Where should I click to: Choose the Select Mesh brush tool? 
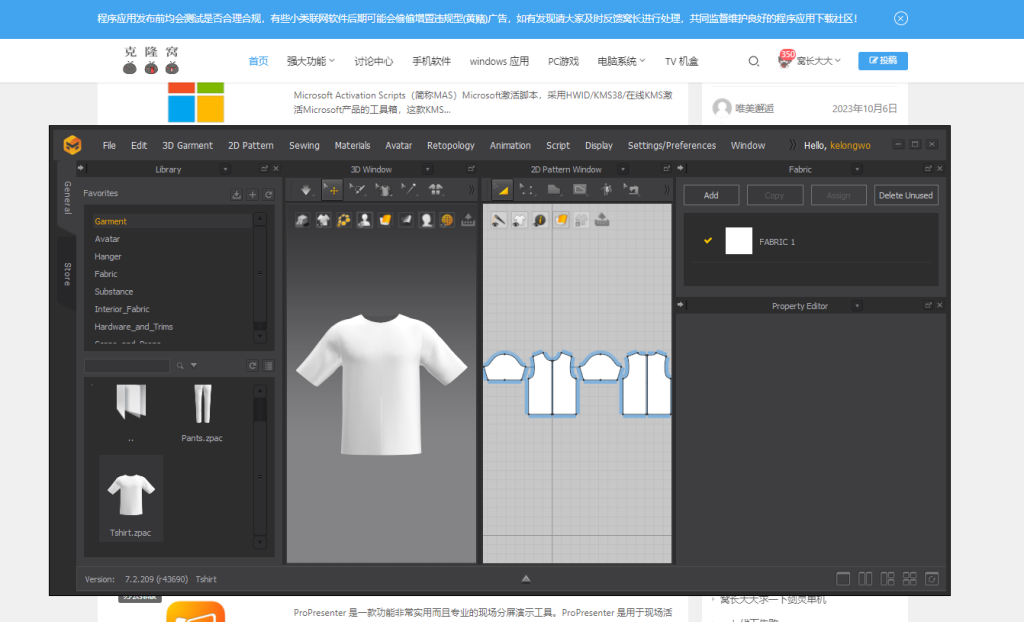pos(357,190)
